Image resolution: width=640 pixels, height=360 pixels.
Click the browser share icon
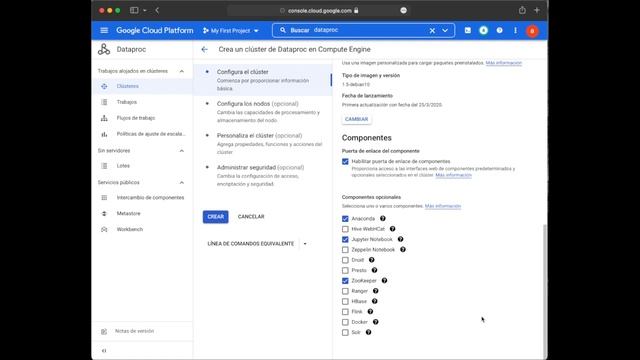click(522, 11)
